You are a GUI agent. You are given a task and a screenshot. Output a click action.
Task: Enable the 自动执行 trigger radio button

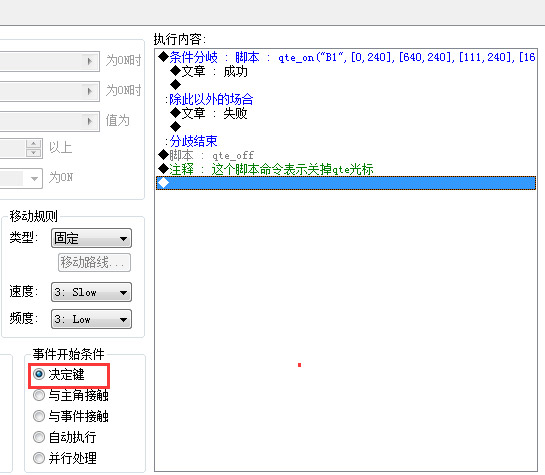(39, 437)
